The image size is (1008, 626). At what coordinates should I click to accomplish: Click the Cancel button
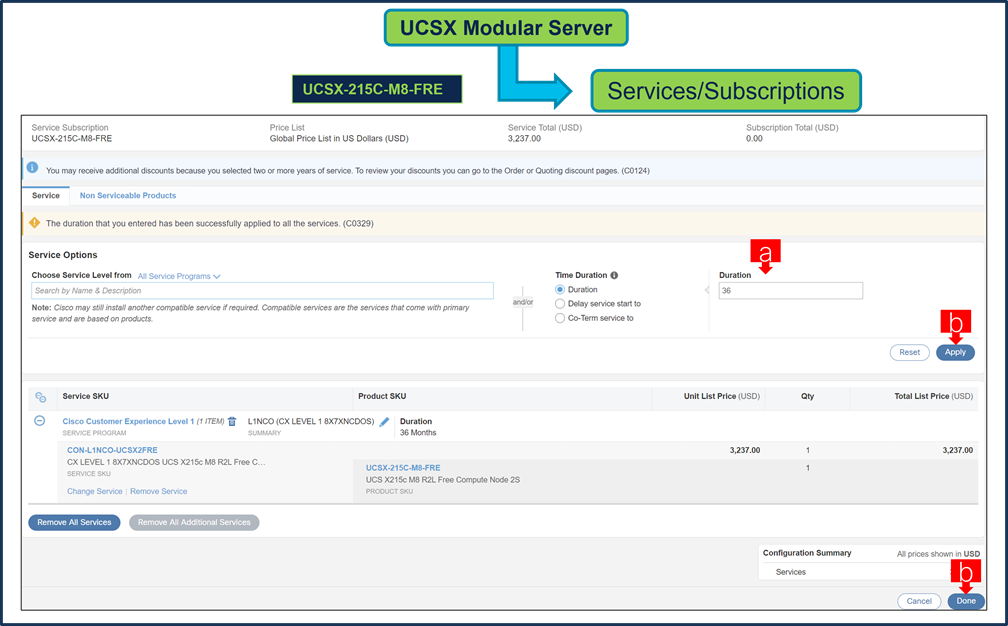[x=919, y=602]
